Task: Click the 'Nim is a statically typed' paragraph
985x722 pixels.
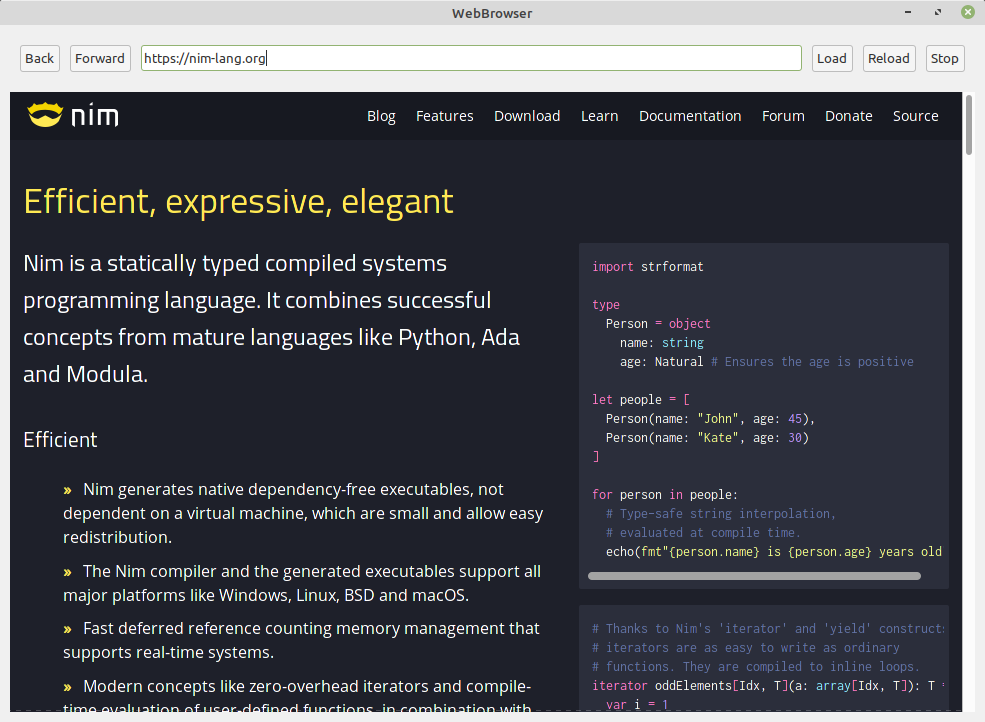Action: (x=271, y=319)
